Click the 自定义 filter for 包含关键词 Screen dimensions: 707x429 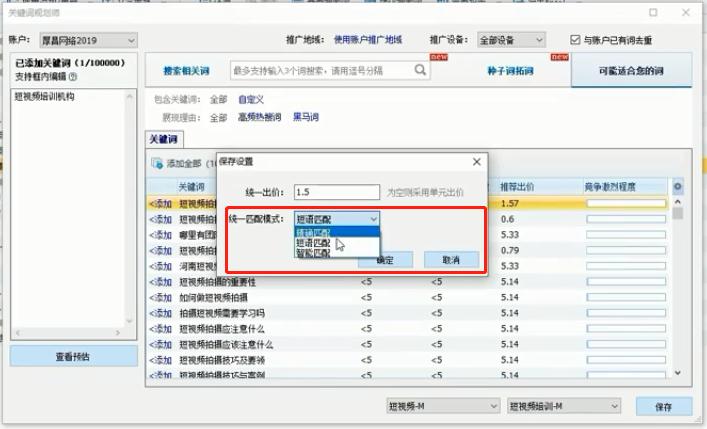(251, 99)
